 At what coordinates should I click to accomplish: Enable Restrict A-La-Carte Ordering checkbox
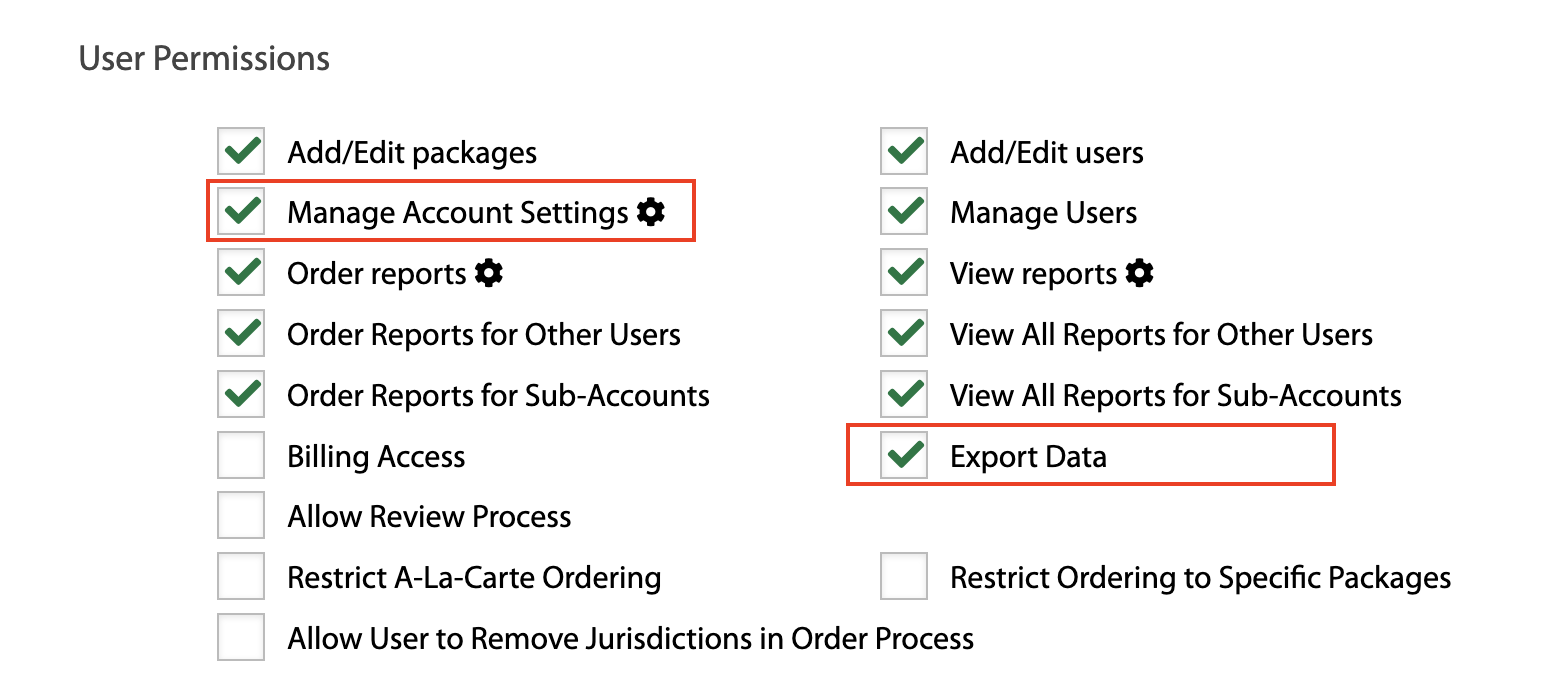pyautogui.click(x=241, y=577)
